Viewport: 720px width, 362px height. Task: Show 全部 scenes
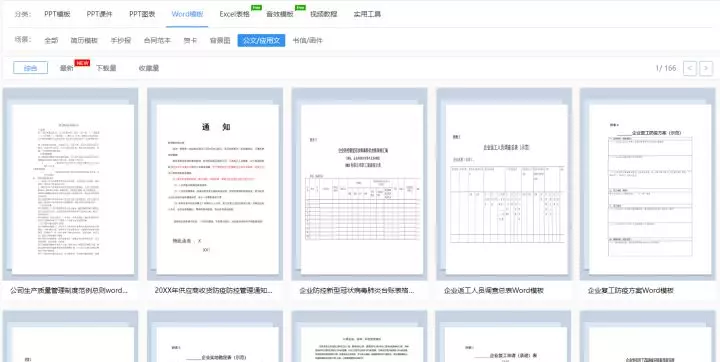[51, 40]
